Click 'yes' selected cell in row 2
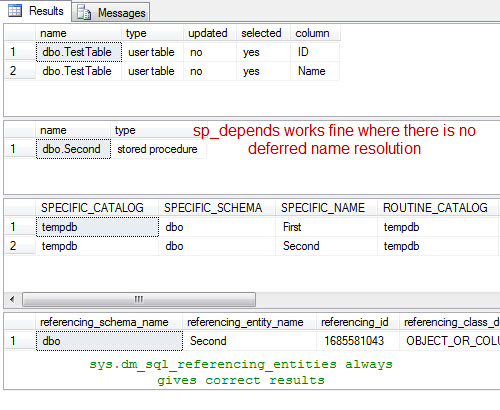Viewport: 500px width, 410px height. [263, 71]
